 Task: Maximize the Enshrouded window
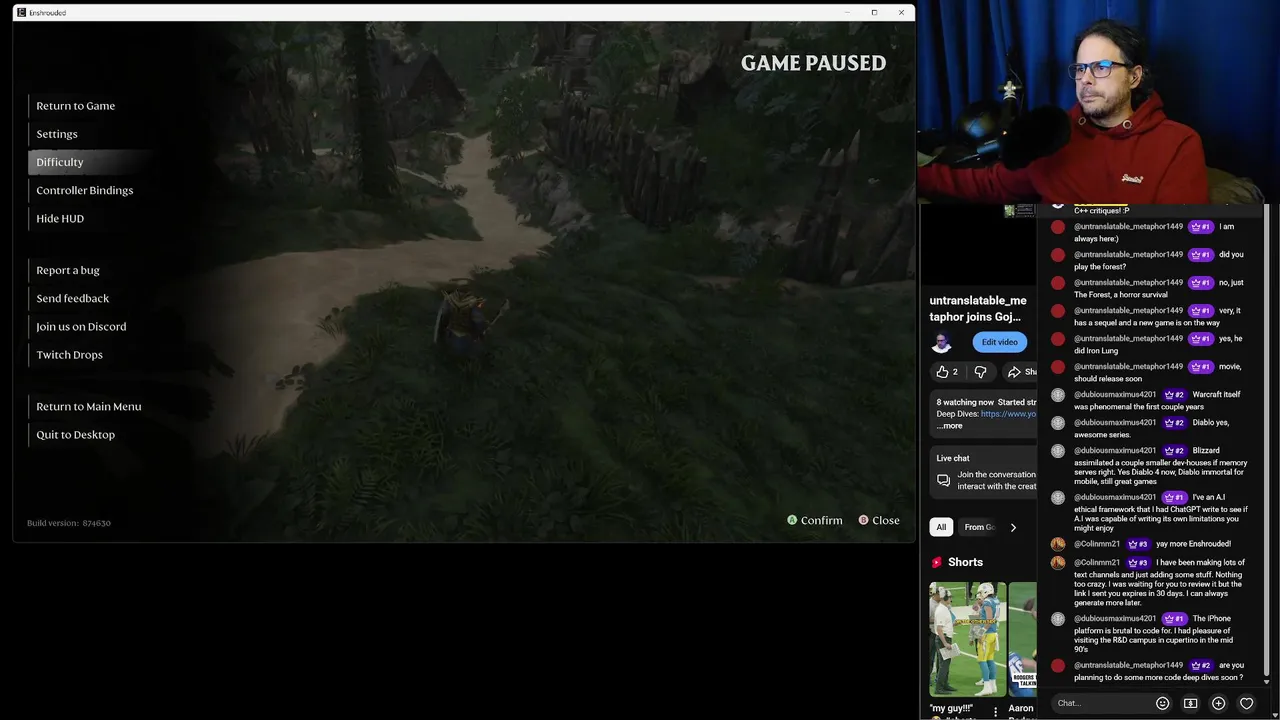click(874, 12)
